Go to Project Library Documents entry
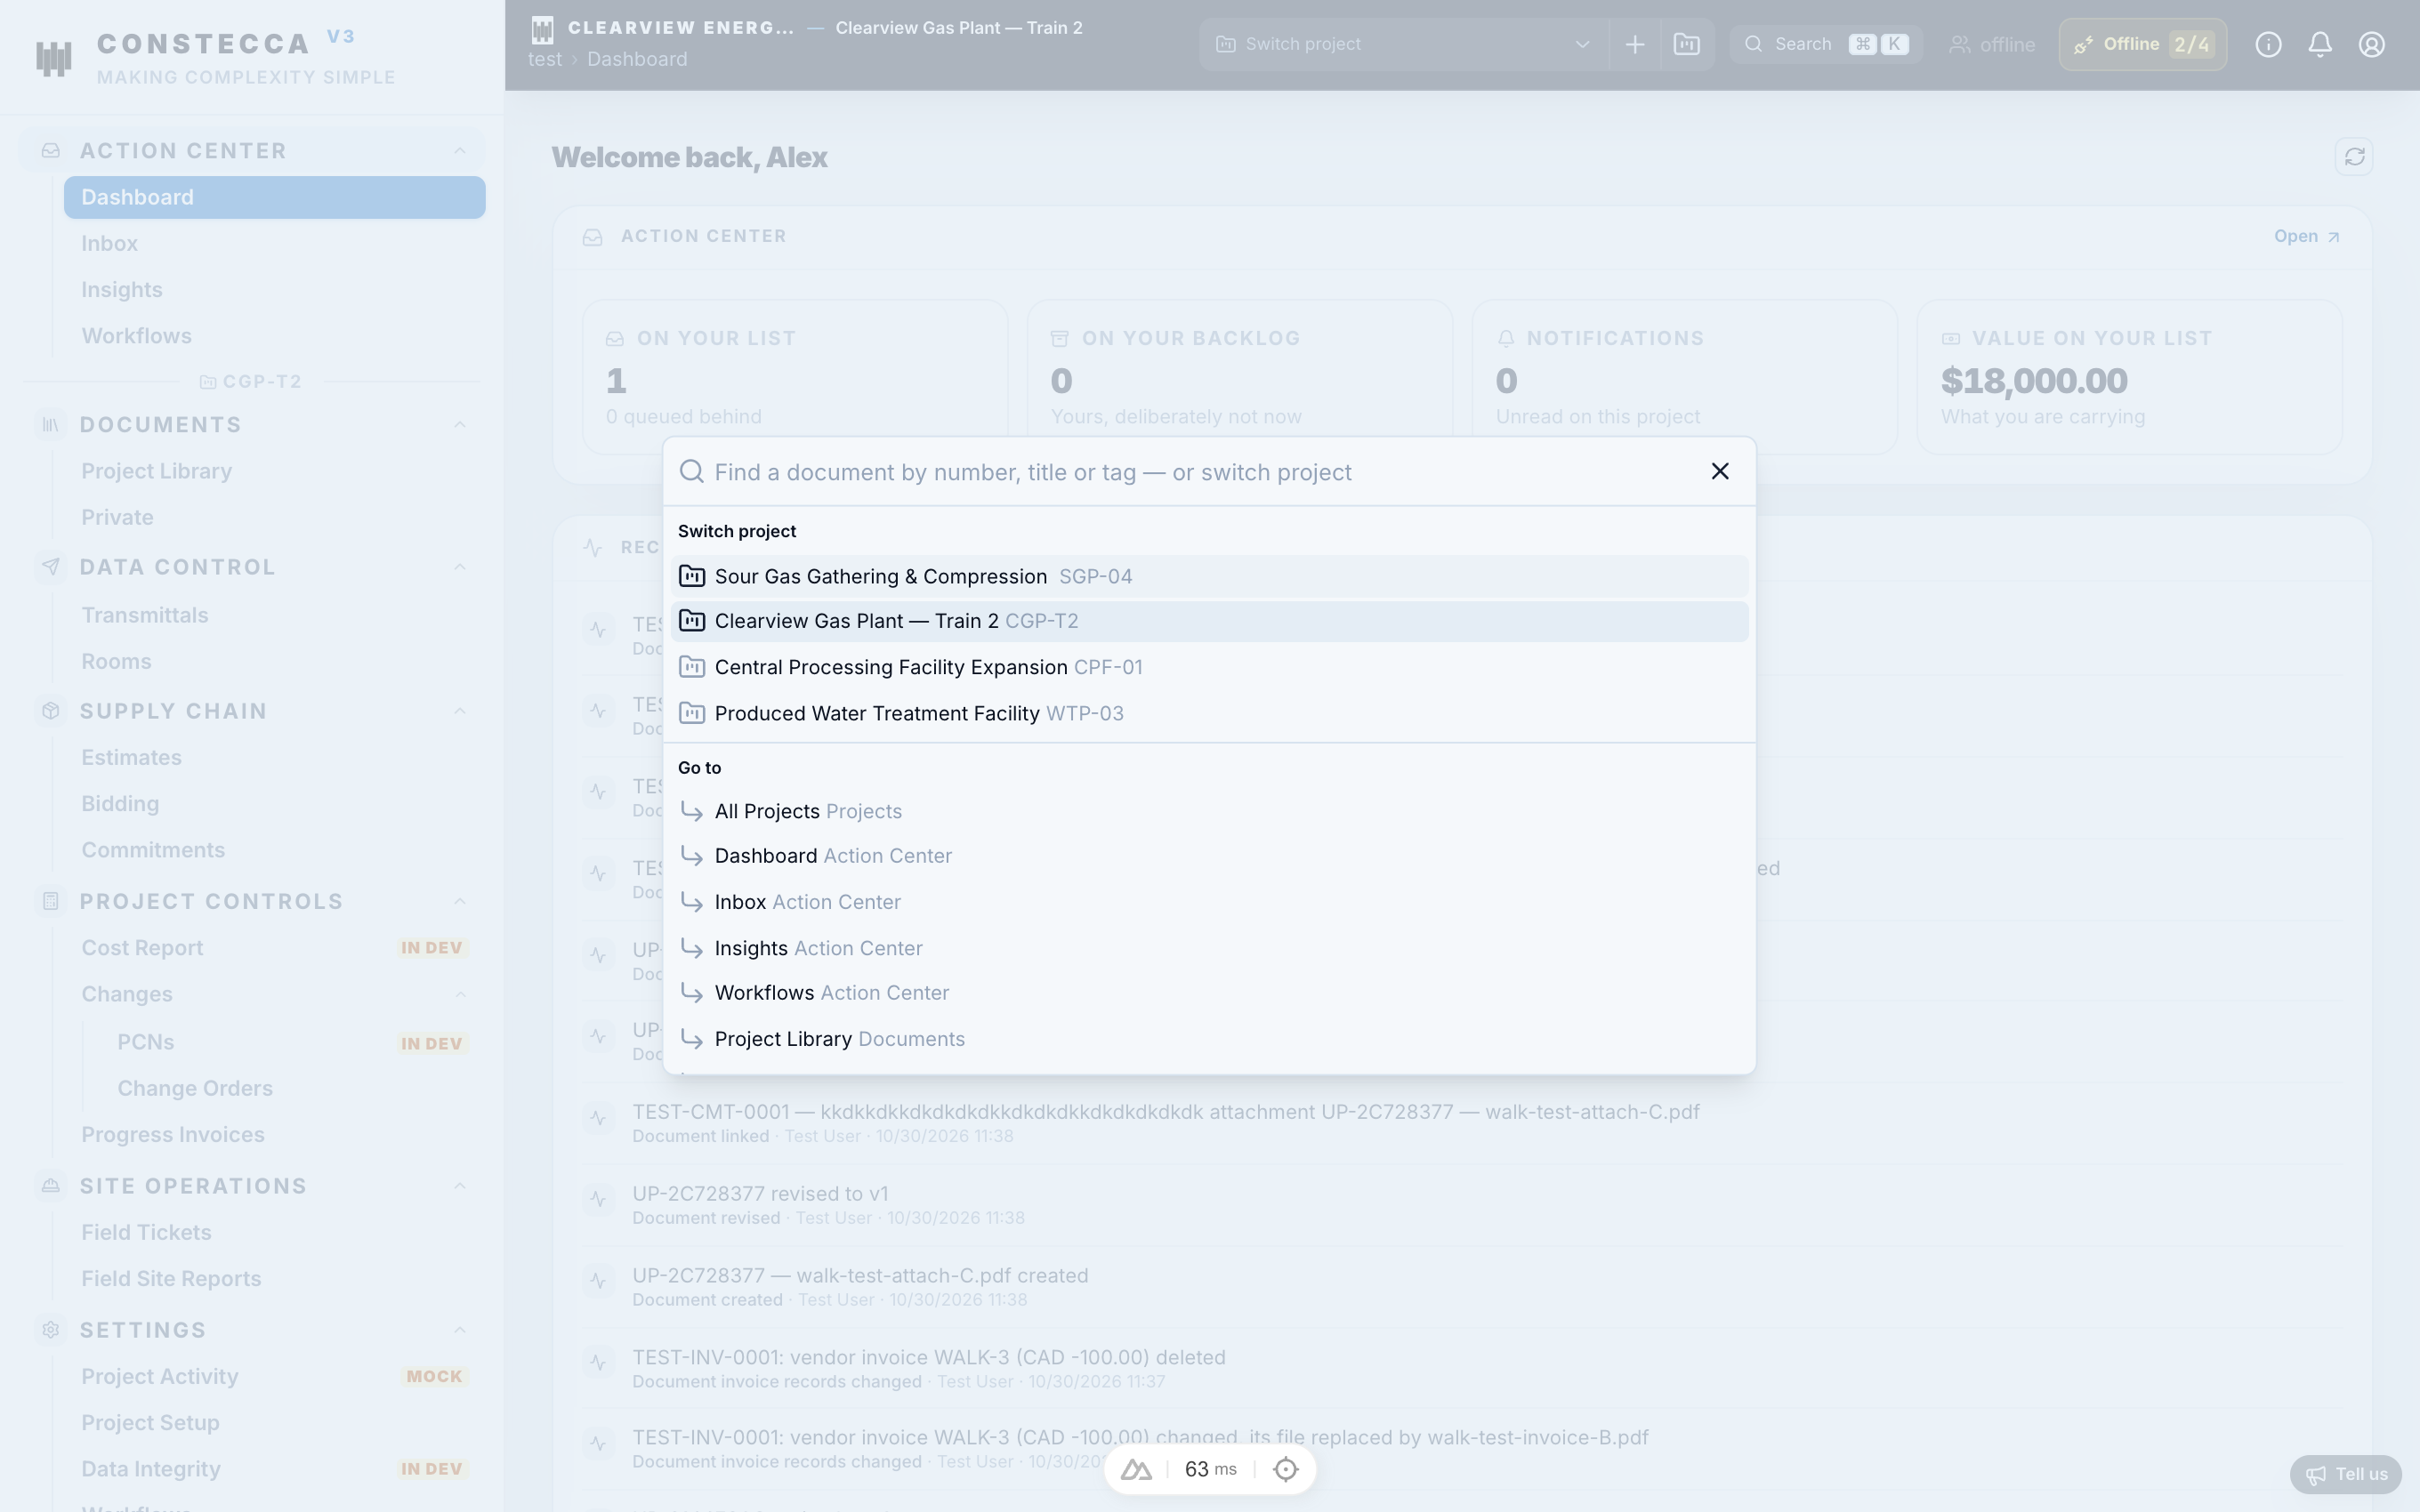The height and width of the screenshot is (1512, 2420). click(1209, 1039)
